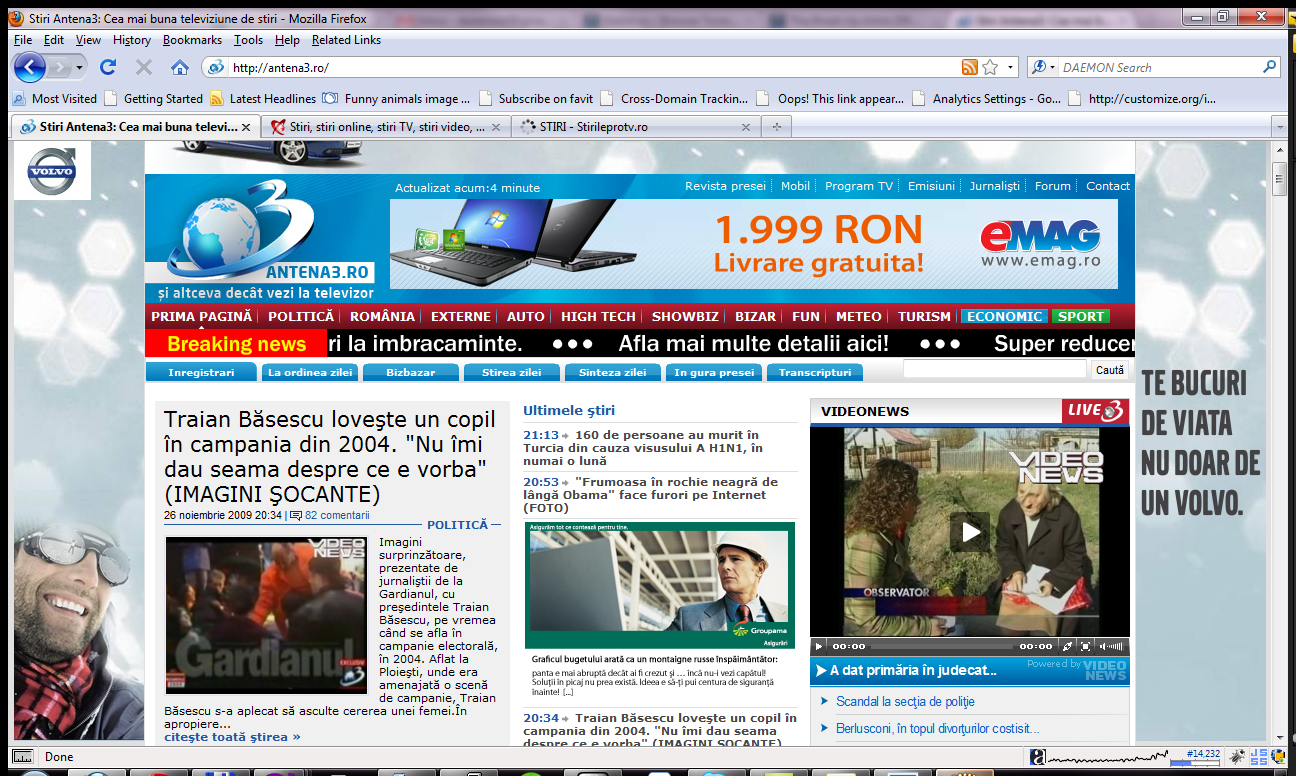Open the ECONOMIC navigation section

point(1005,316)
